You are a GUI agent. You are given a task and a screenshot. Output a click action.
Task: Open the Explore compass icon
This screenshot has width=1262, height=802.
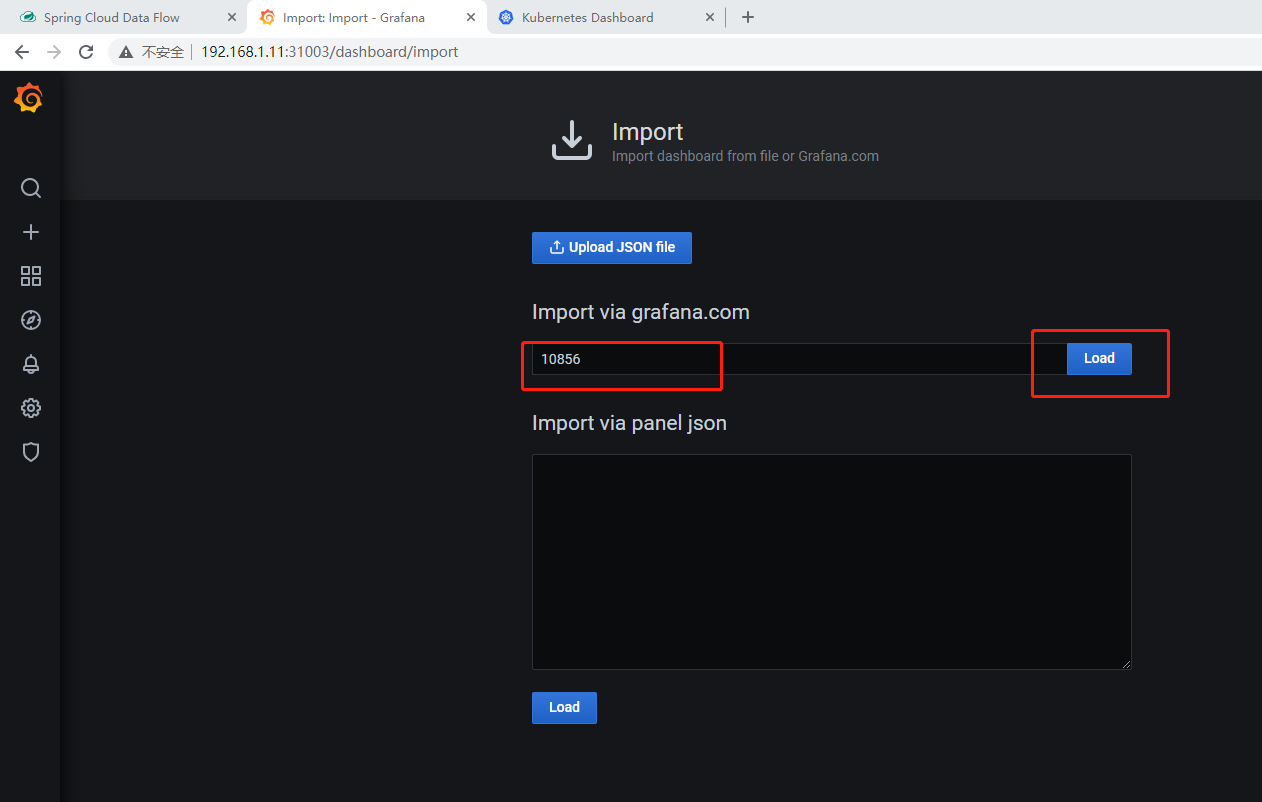pos(31,320)
